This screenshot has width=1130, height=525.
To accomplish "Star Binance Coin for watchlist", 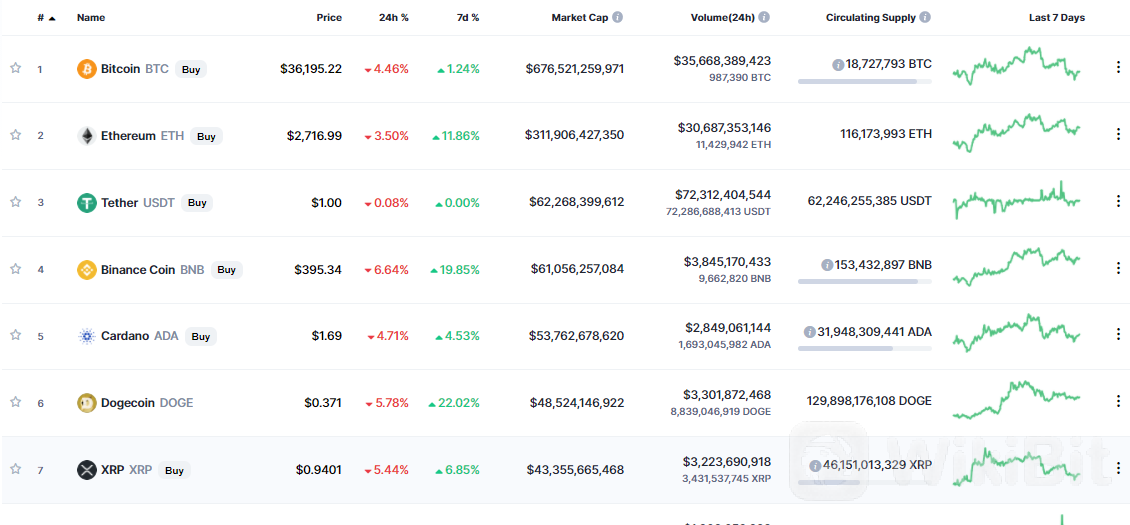I will 15,269.
